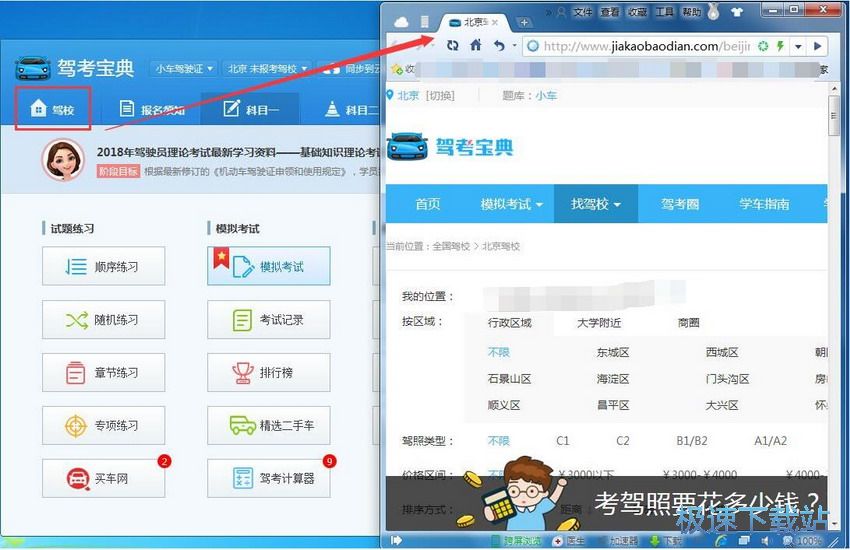Filter by 昌平区 district

click(613, 405)
